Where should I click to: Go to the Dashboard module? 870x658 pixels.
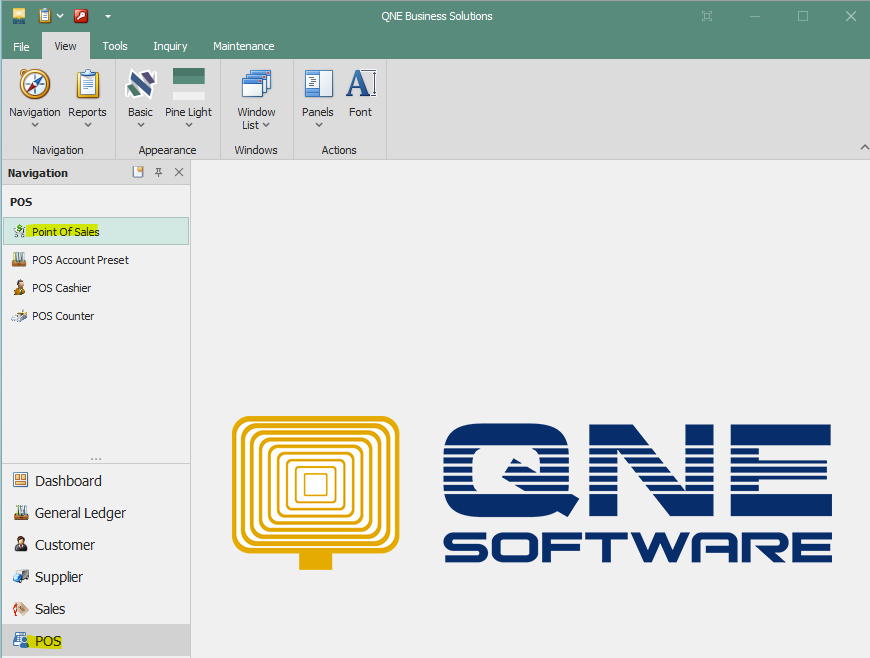[96, 480]
